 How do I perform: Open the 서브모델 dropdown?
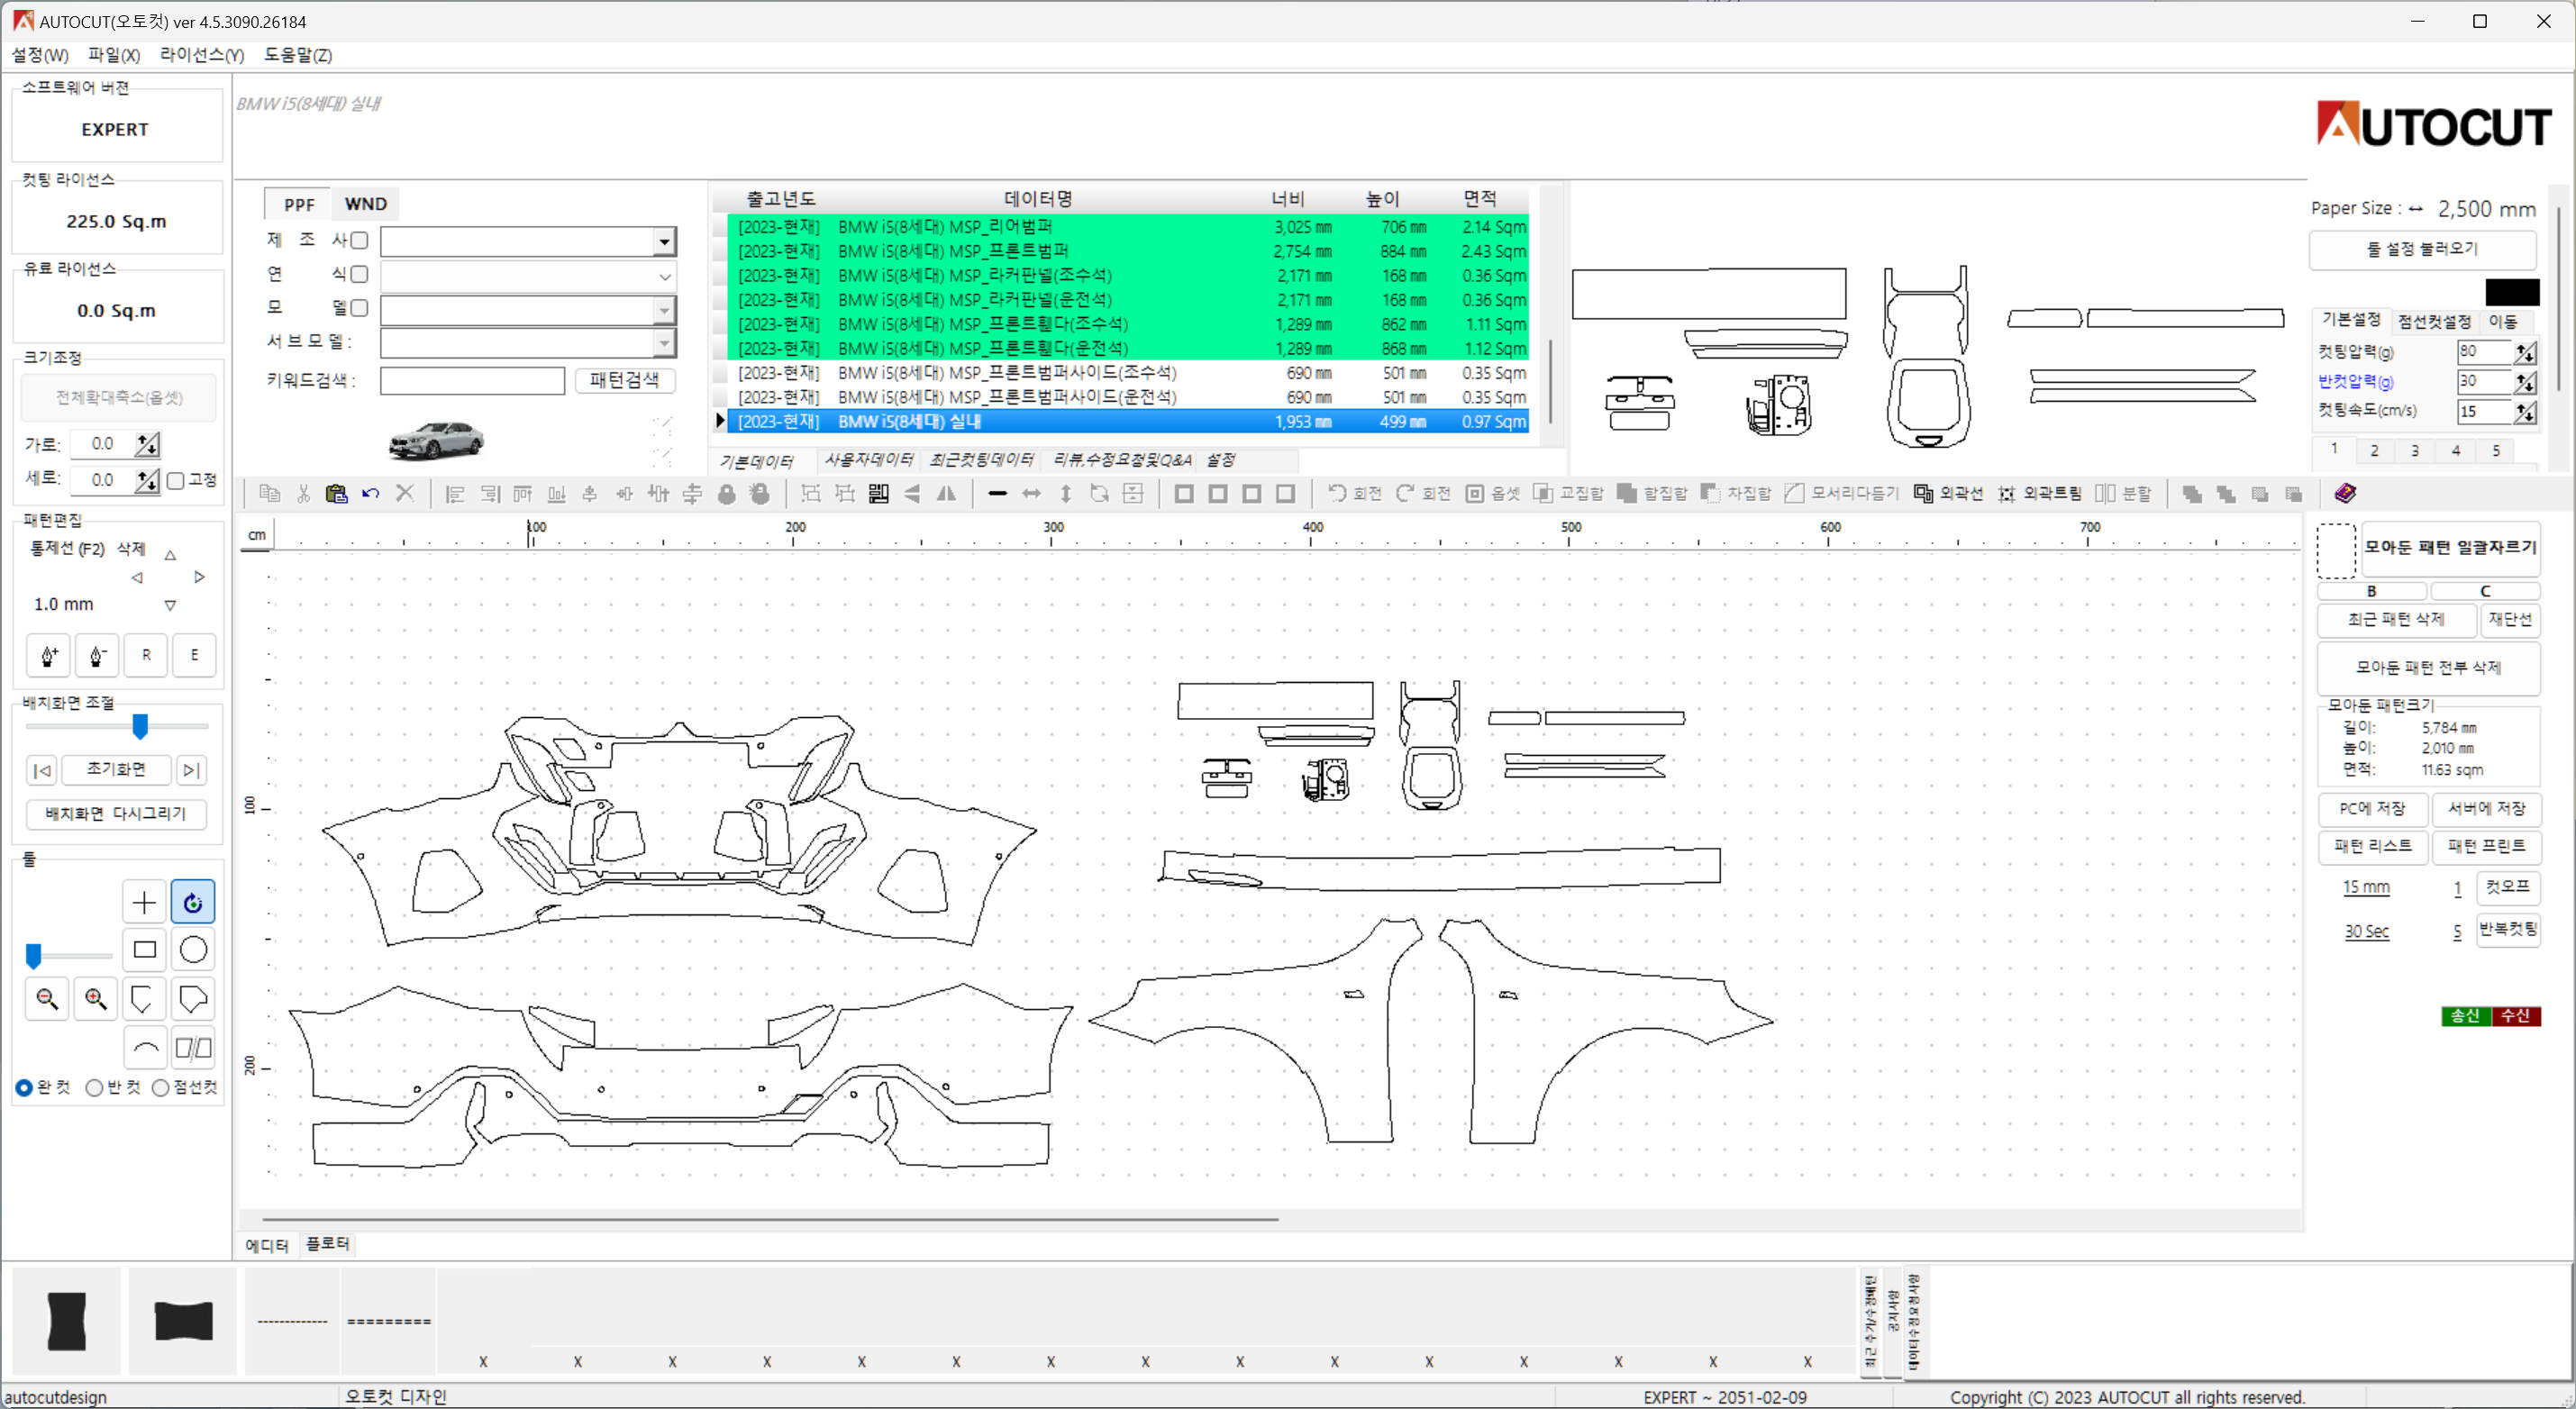click(x=665, y=343)
